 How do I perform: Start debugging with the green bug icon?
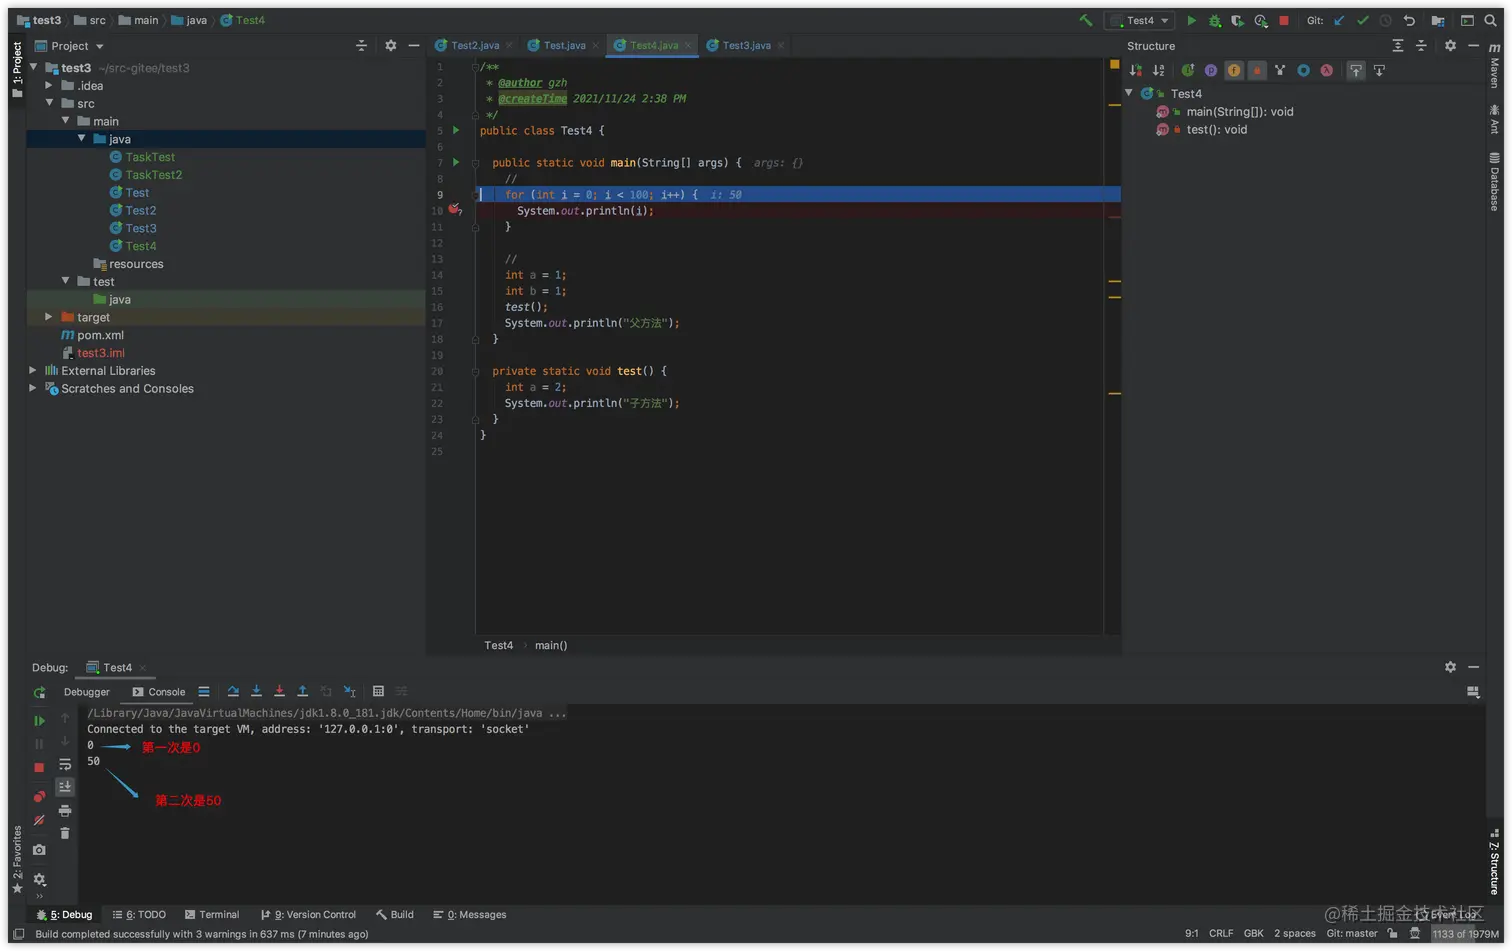pos(1215,20)
